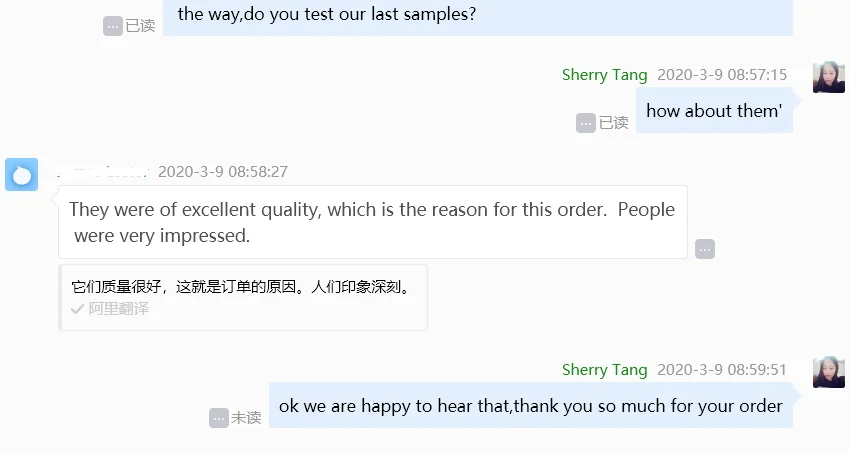Click the 'They were of excellent quality' message bubble
This screenshot has height=453, width=849.
tap(372, 222)
